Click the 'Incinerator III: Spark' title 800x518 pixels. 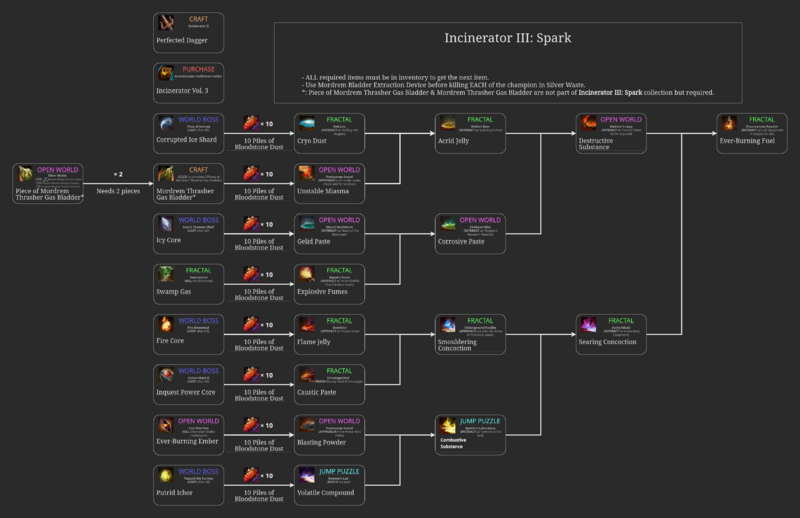[508, 38]
